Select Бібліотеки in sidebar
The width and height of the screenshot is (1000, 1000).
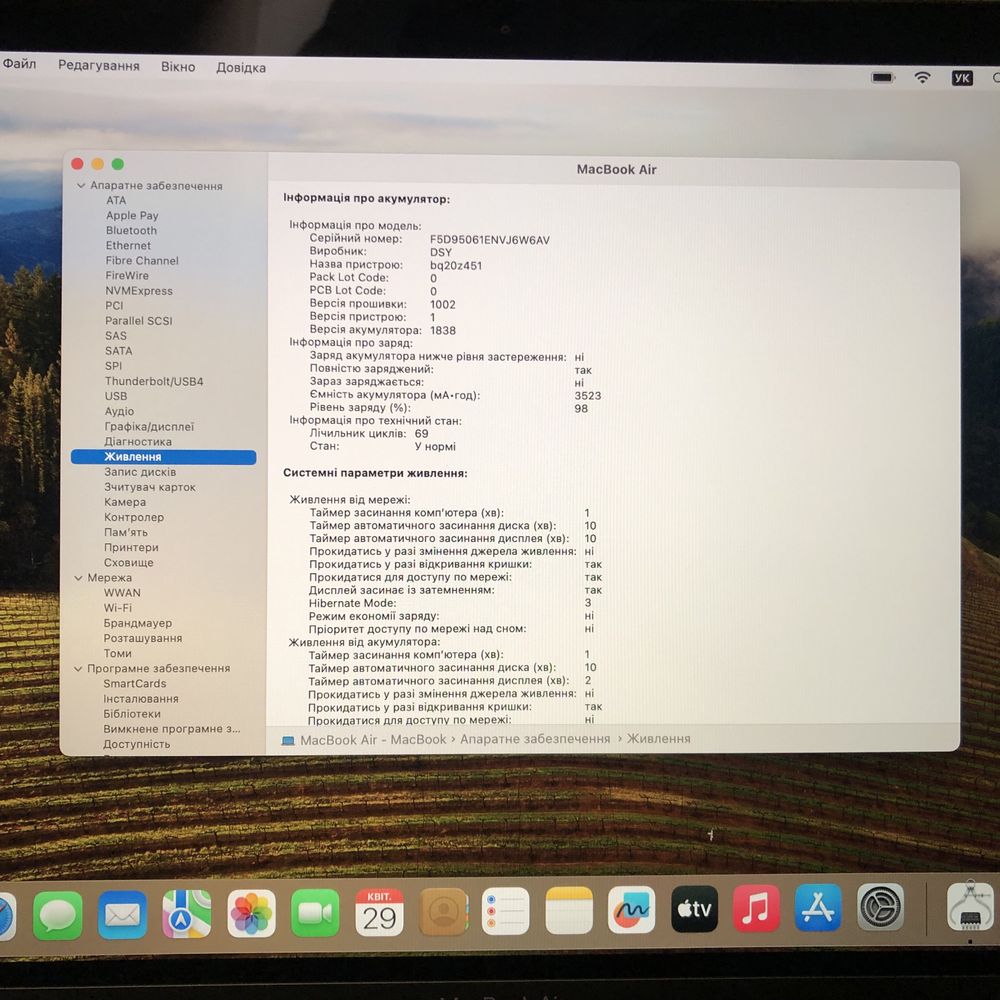(x=131, y=714)
